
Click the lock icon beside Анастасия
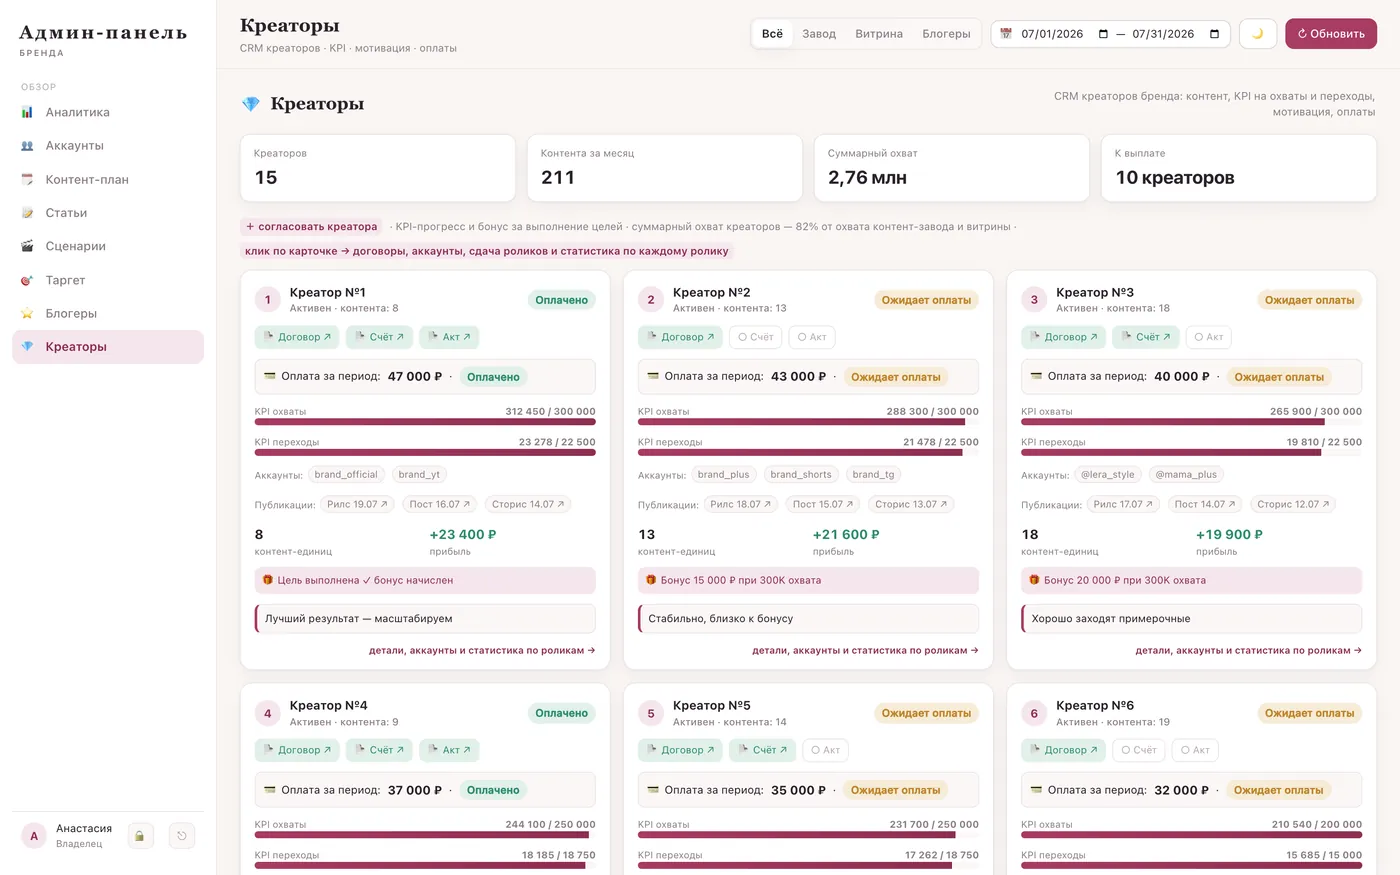[141, 836]
